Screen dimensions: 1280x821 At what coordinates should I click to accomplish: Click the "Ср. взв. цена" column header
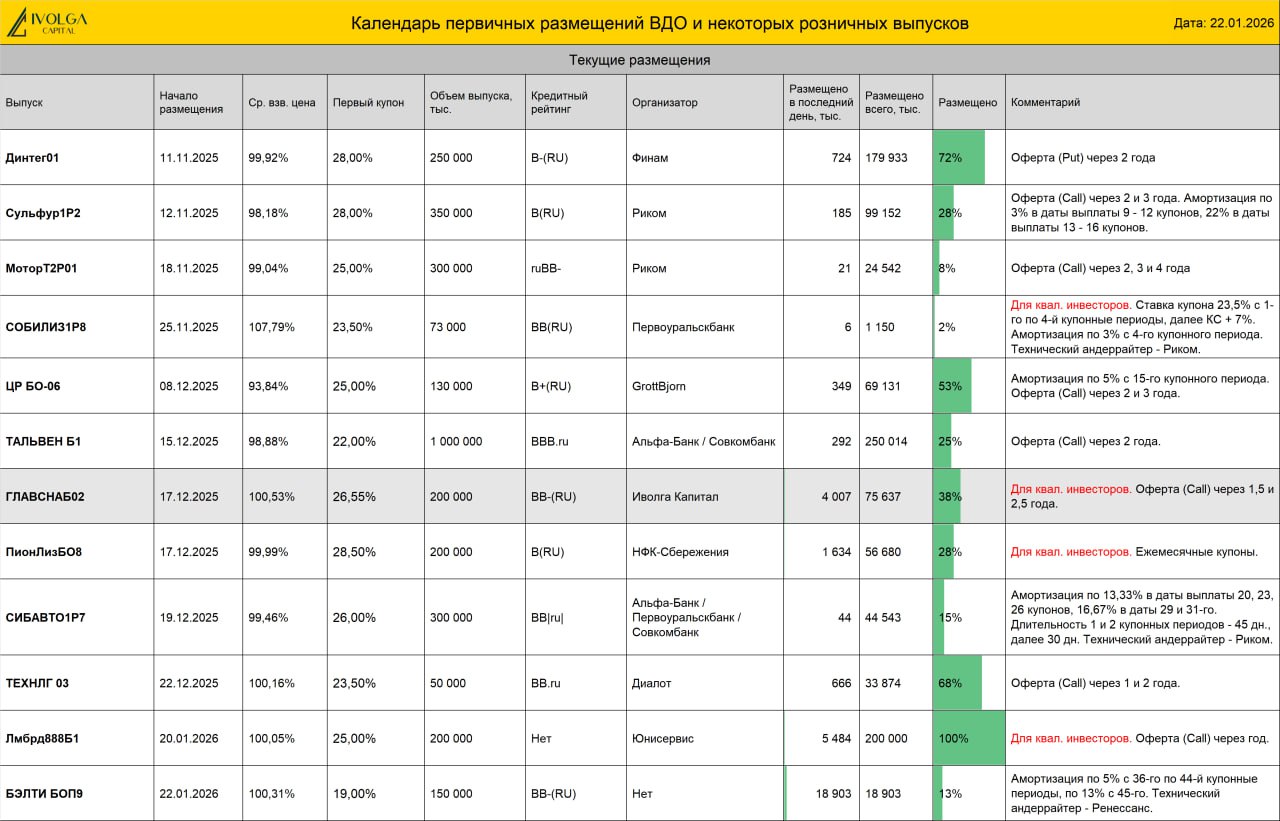(281, 102)
